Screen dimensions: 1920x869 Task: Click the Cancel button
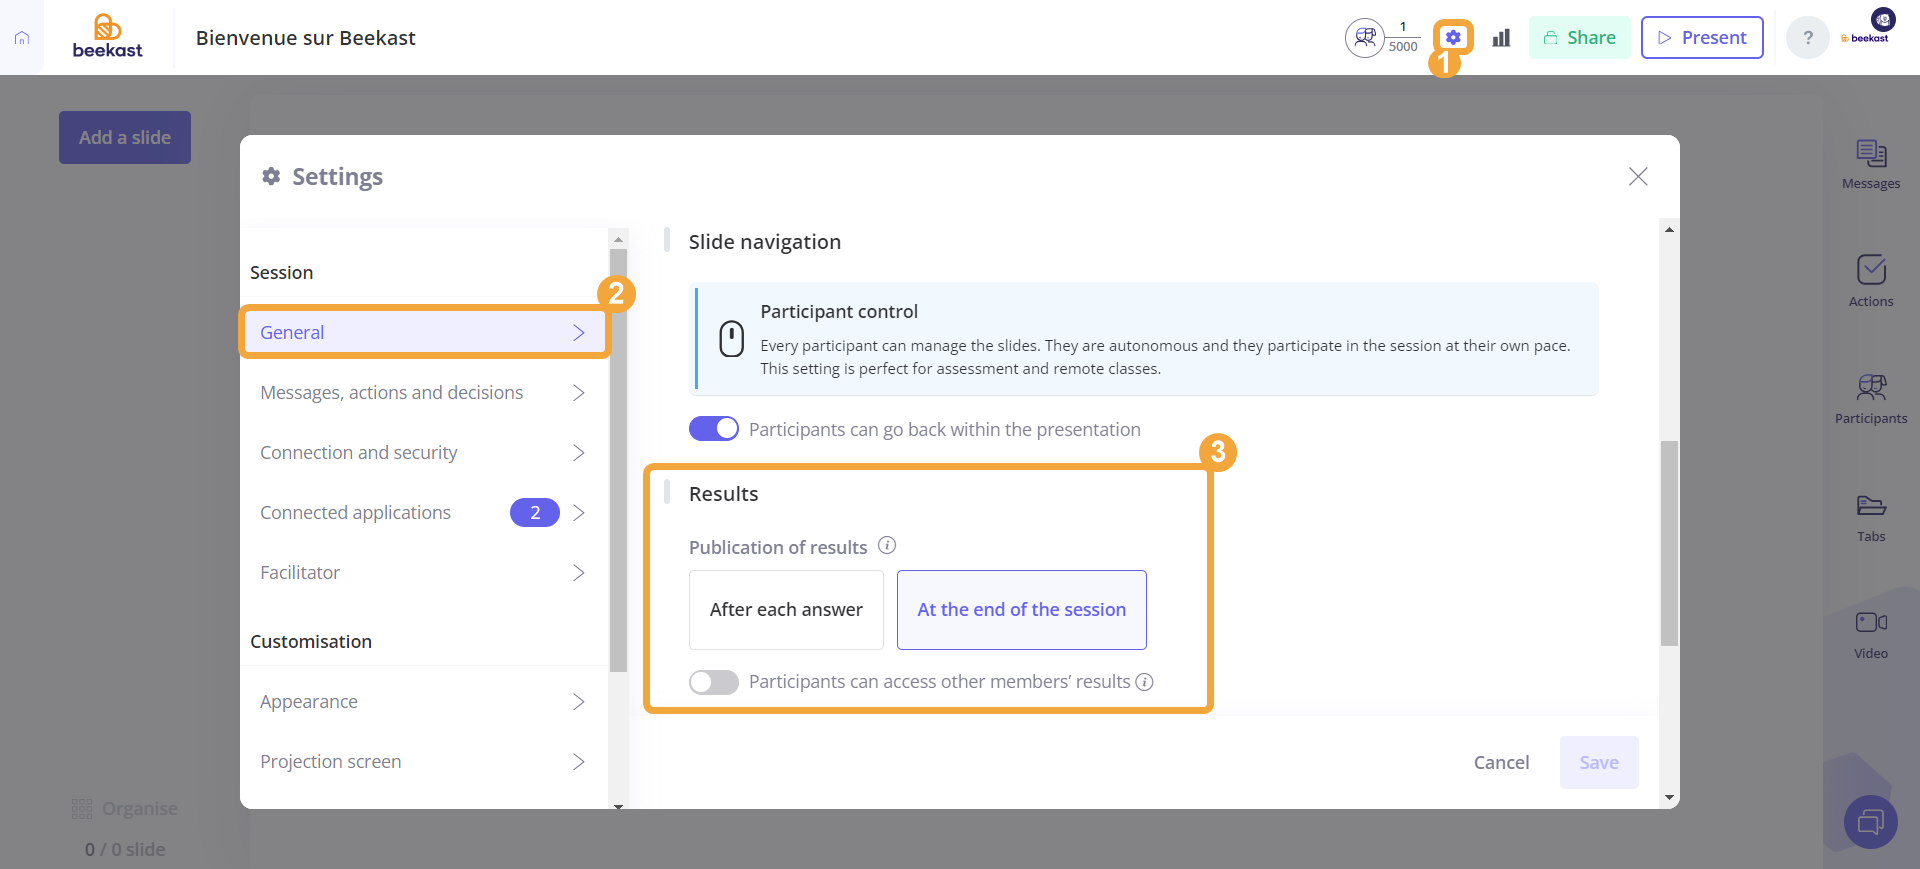tap(1501, 763)
